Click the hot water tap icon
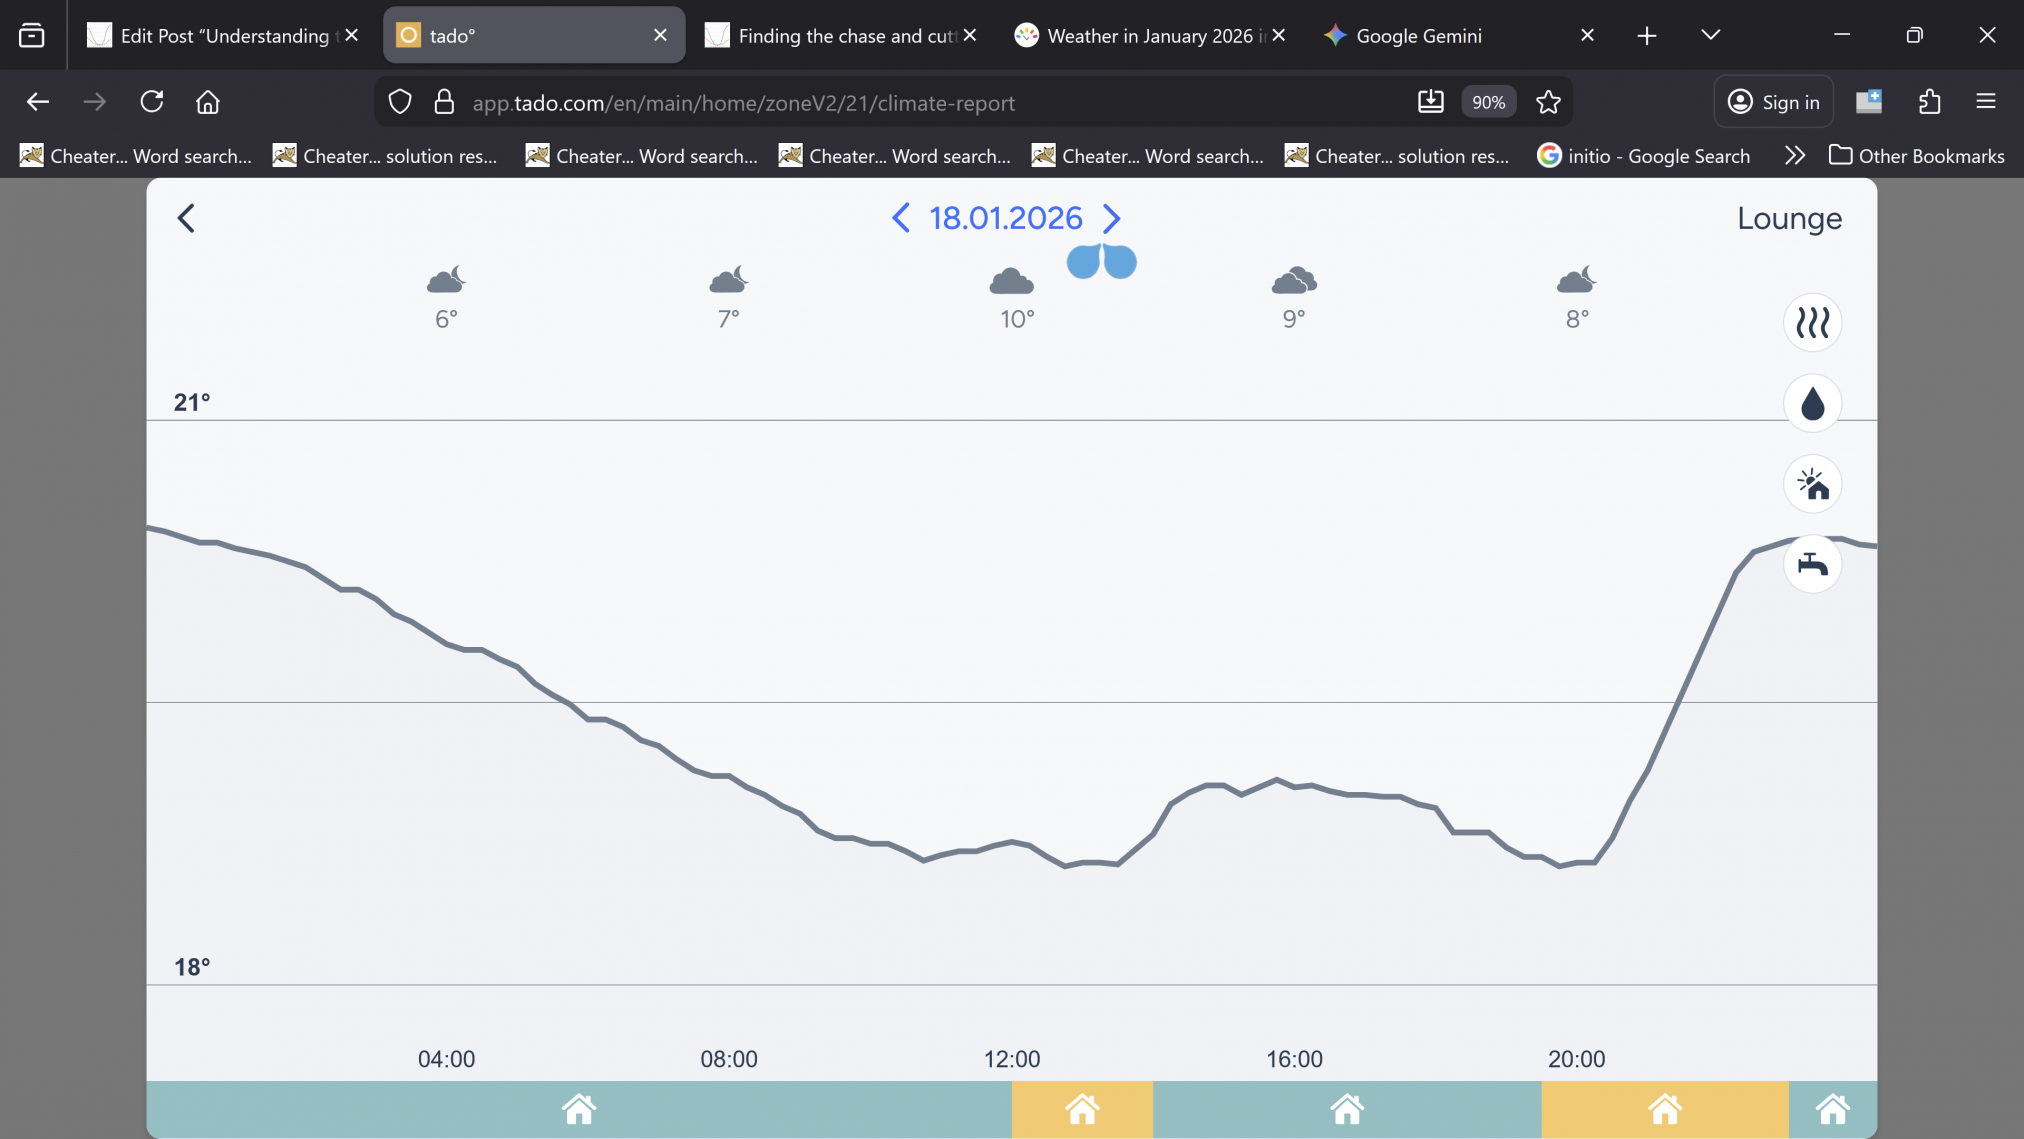Screen dimensions: 2024x1139 coord(1812,565)
